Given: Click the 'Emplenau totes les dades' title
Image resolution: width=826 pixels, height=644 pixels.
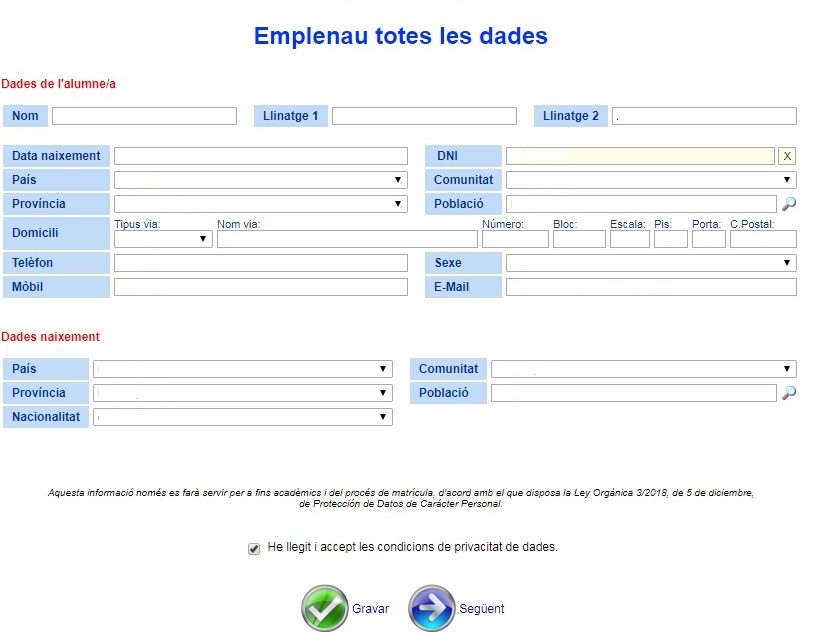Looking at the screenshot, I should point(401,36).
